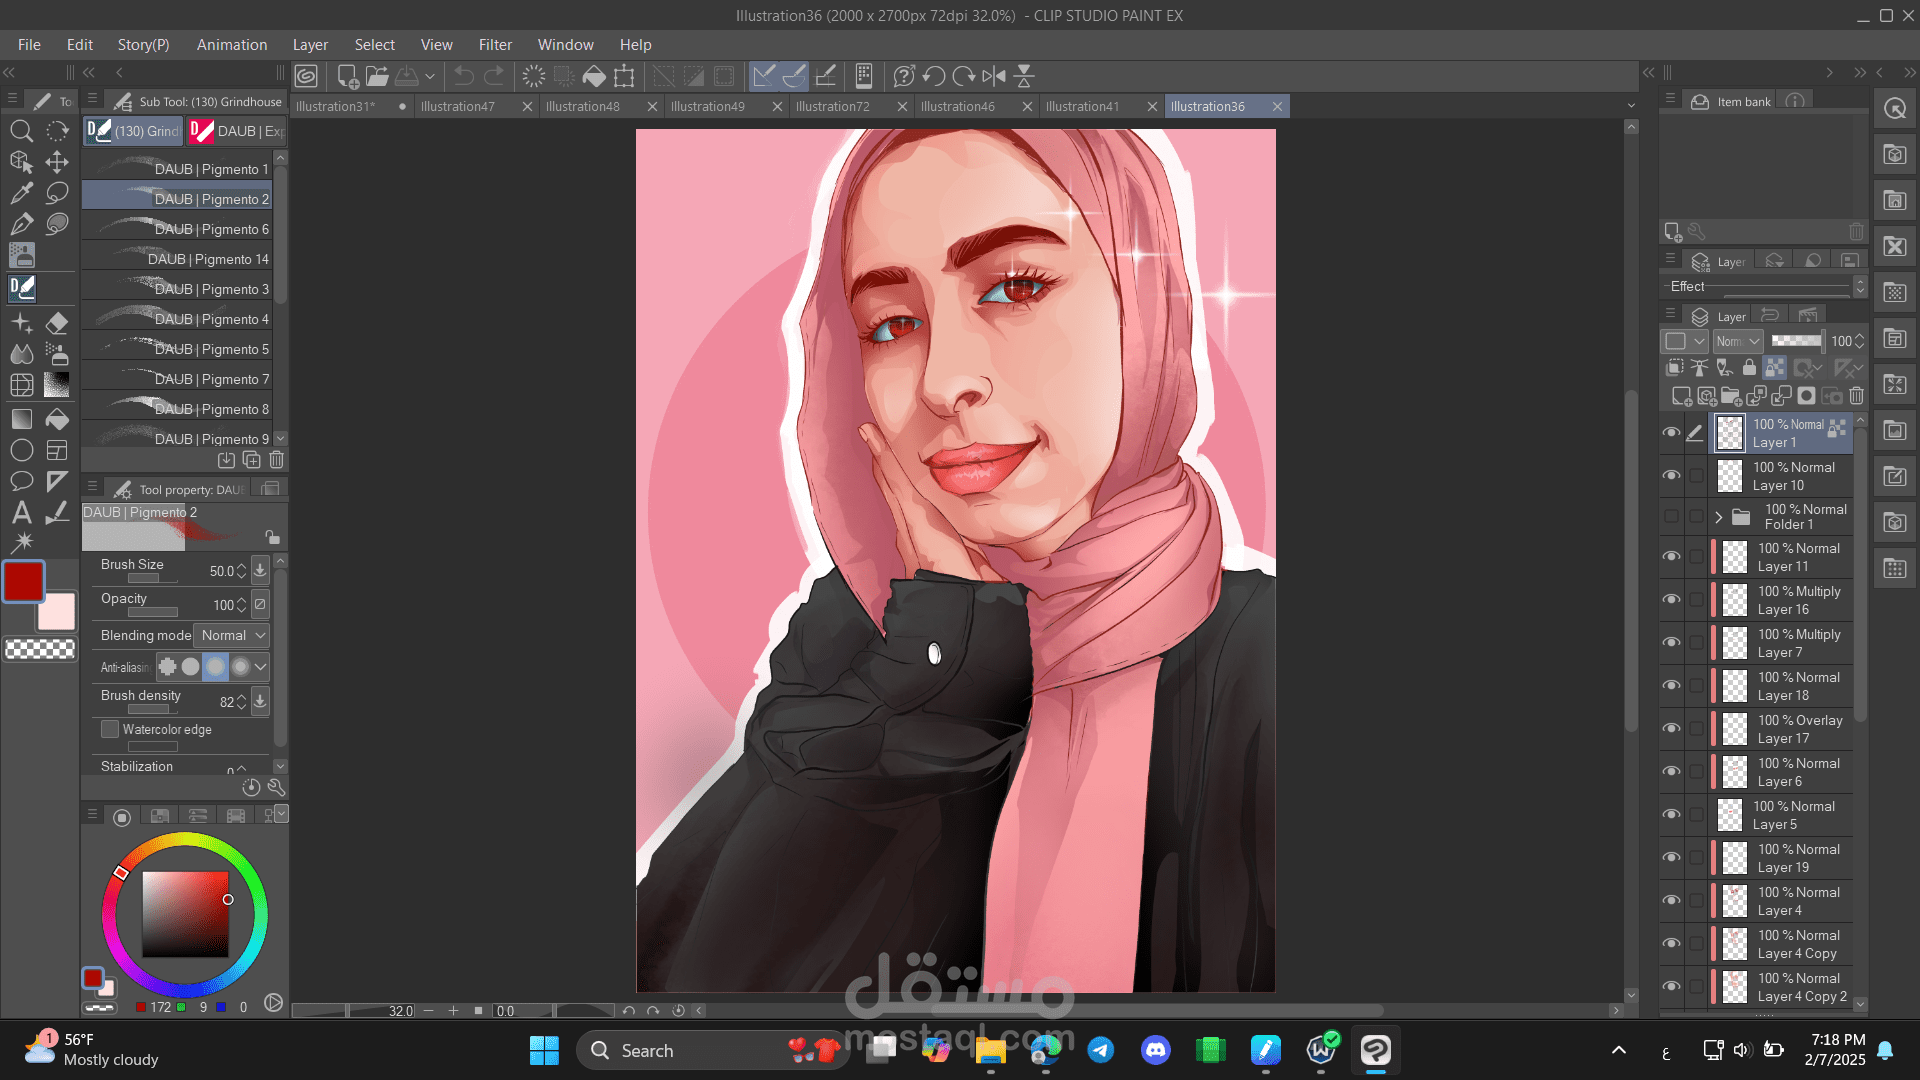Image resolution: width=1920 pixels, height=1080 pixels.
Task: Switch to the Illustration47 tab
Action: [458, 106]
